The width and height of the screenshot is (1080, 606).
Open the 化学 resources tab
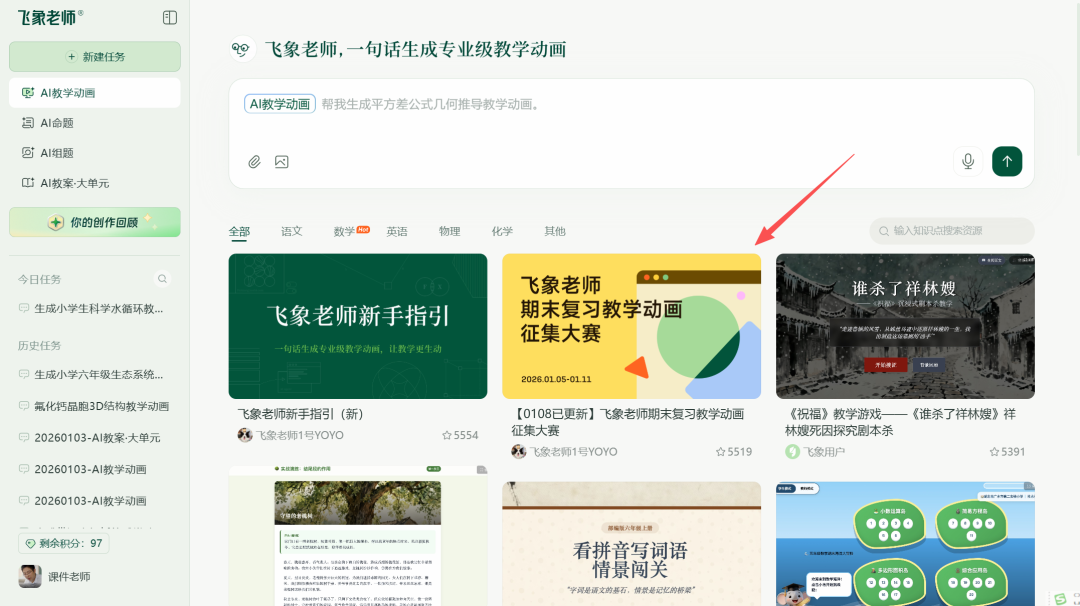click(502, 231)
